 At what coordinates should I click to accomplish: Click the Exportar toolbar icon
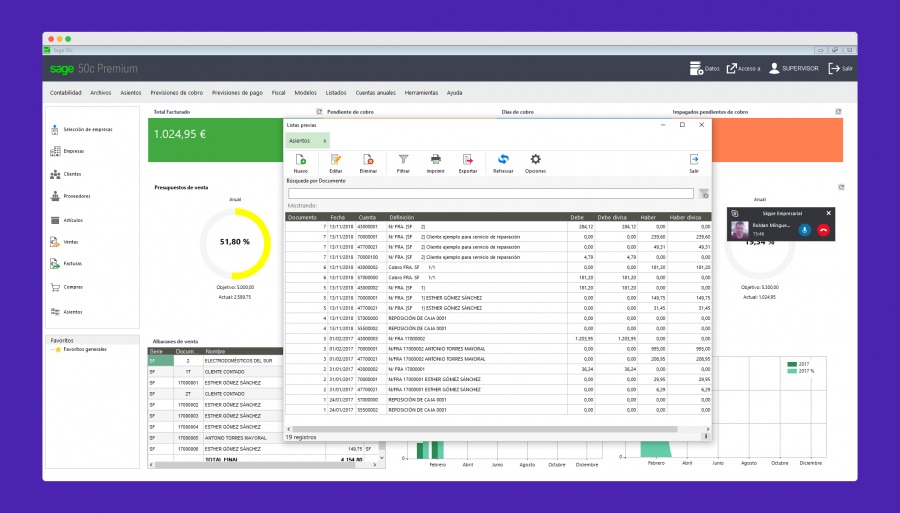pyautogui.click(x=468, y=160)
